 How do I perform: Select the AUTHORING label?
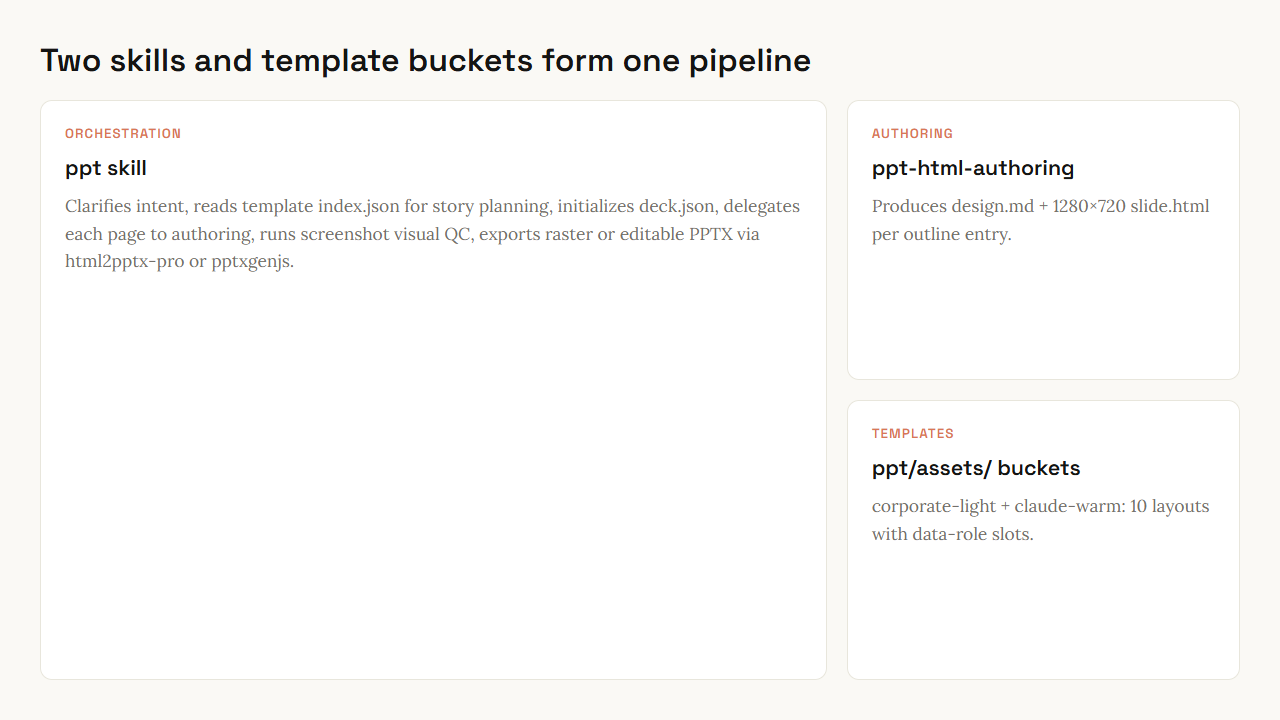tap(912, 133)
